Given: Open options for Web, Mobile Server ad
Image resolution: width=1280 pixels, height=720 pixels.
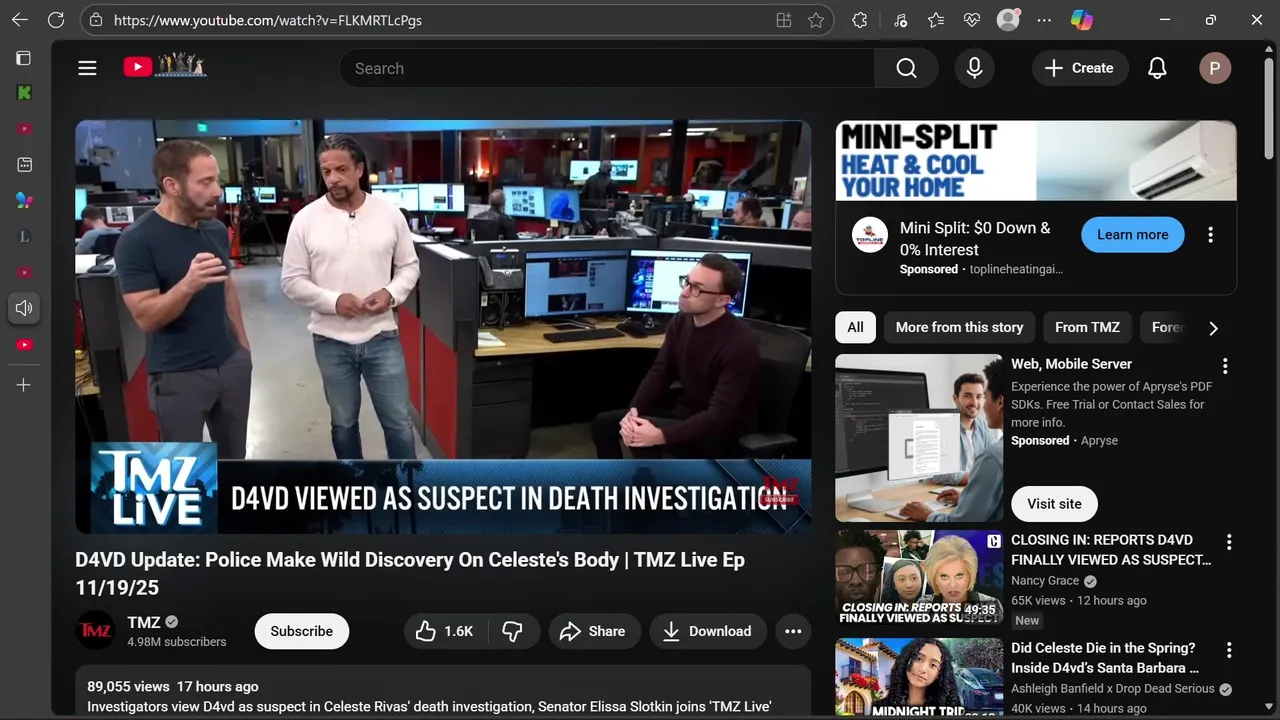Looking at the screenshot, I should 1225,366.
